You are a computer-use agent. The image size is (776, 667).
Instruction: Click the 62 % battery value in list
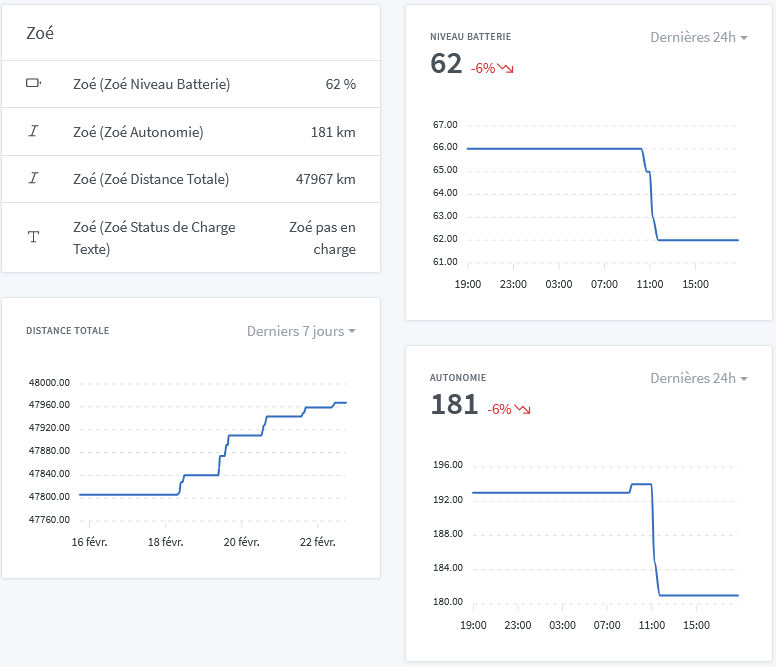coord(340,85)
